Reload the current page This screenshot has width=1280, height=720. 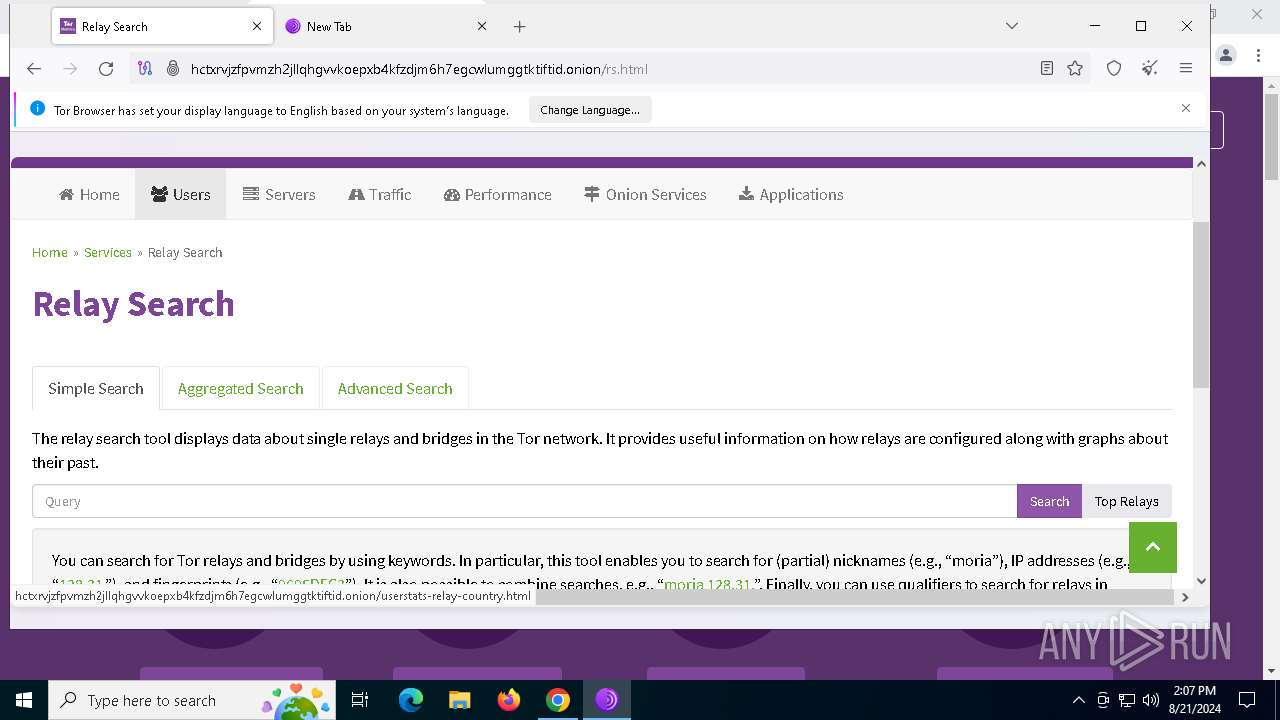(106, 69)
